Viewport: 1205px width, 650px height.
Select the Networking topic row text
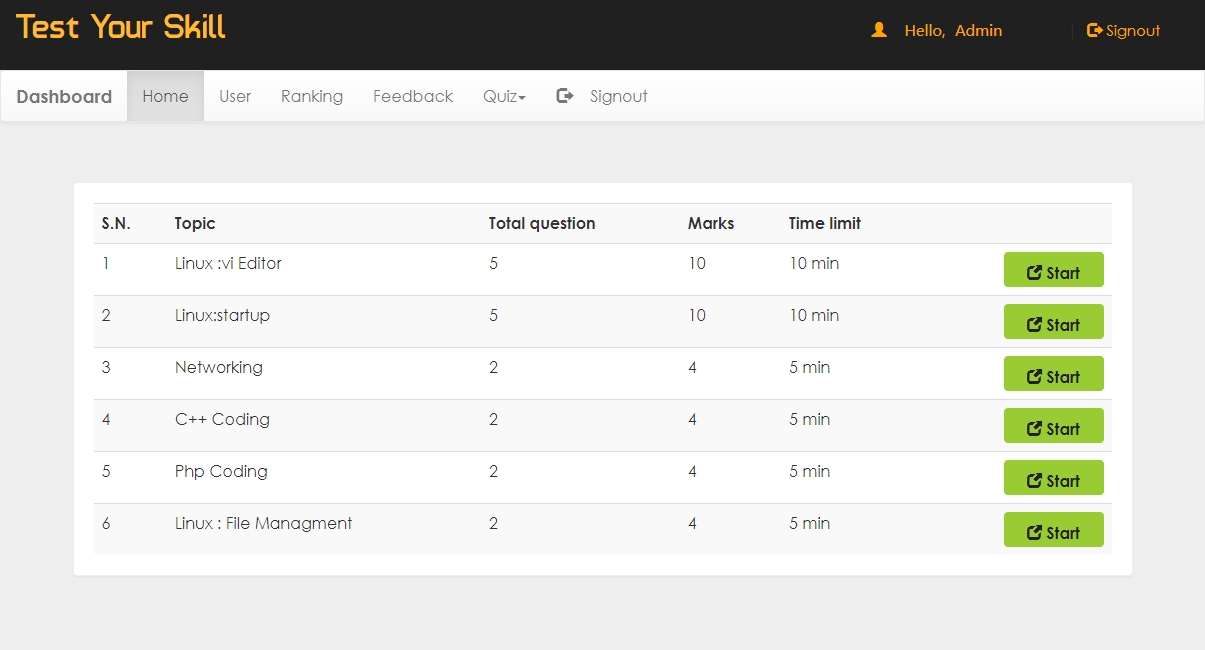point(219,367)
